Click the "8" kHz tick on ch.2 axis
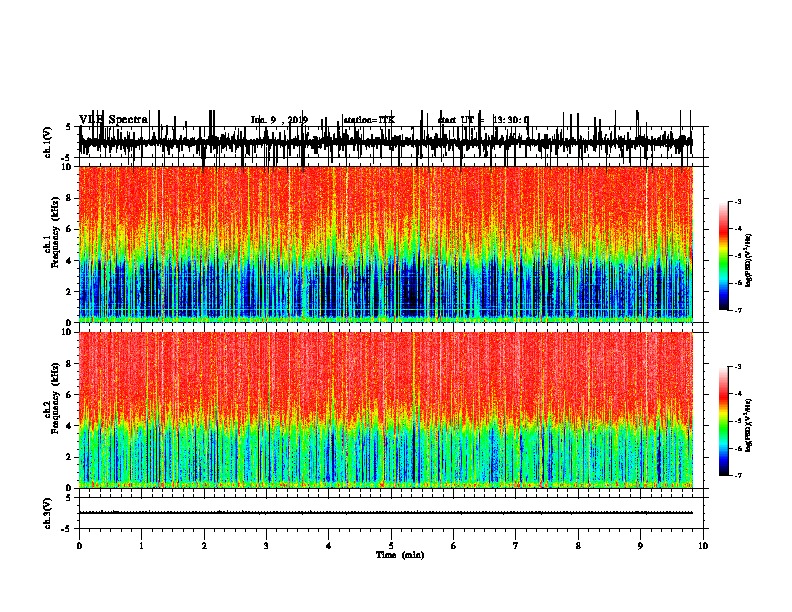792x612 pixels. click(x=70, y=364)
